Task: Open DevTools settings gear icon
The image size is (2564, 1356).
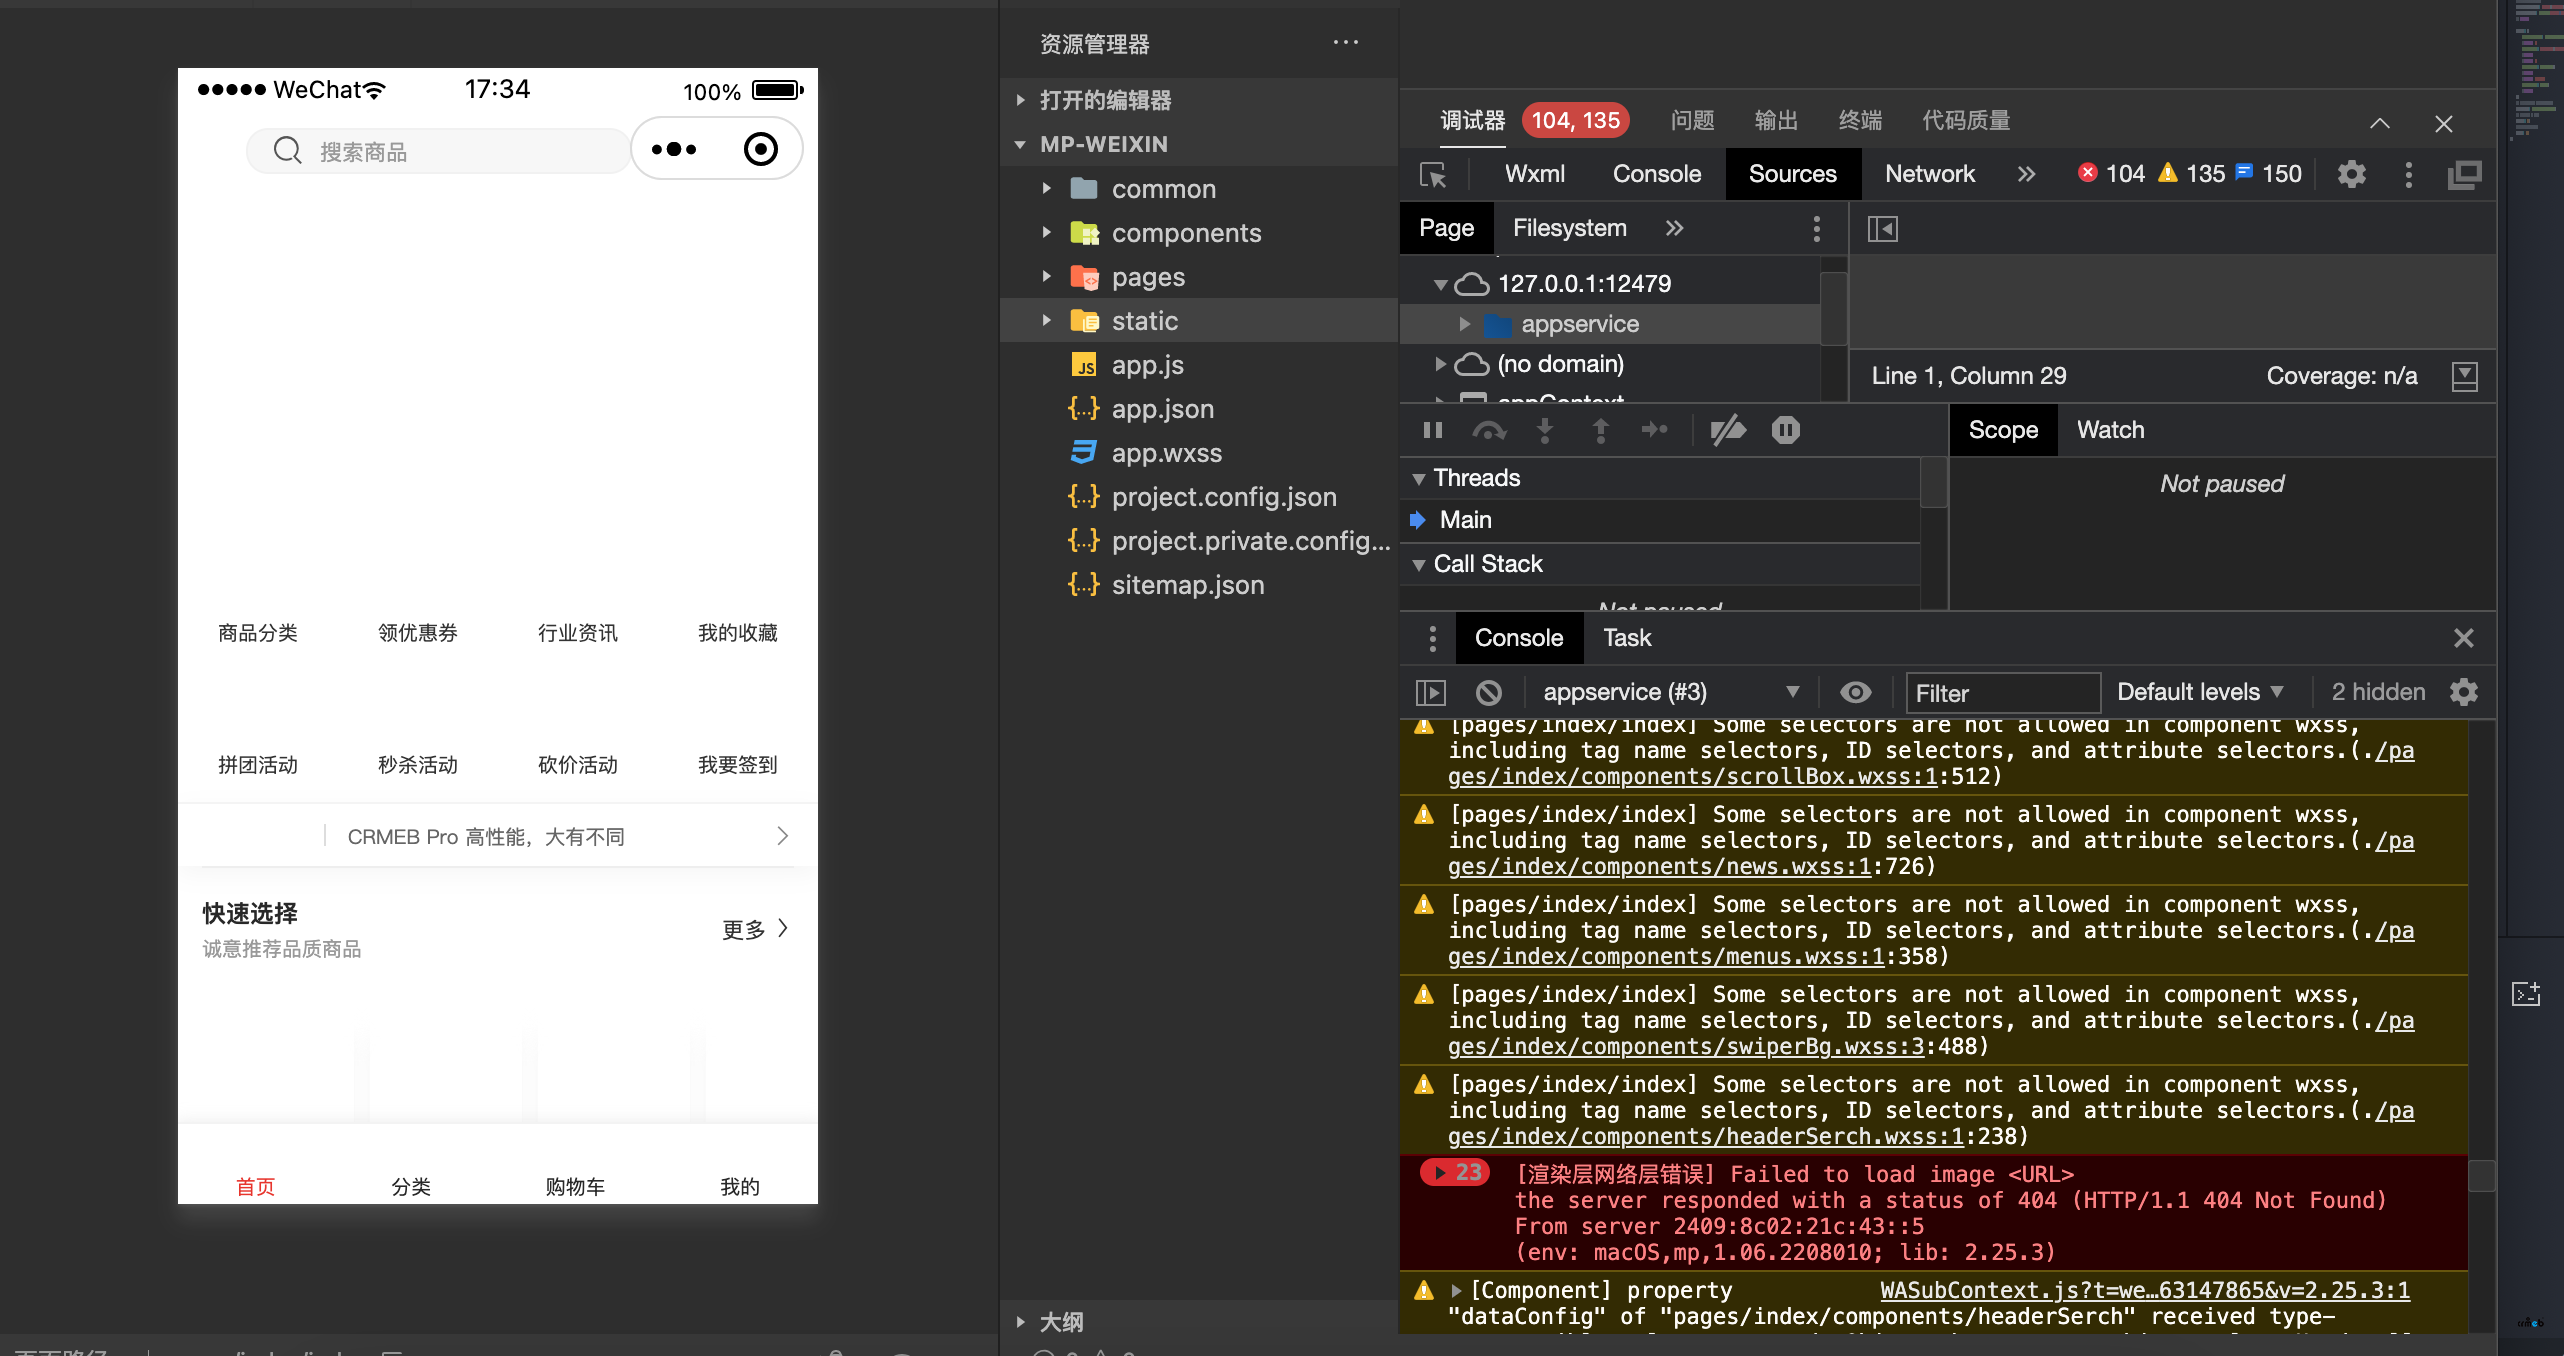Action: pyautogui.click(x=2351, y=175)
